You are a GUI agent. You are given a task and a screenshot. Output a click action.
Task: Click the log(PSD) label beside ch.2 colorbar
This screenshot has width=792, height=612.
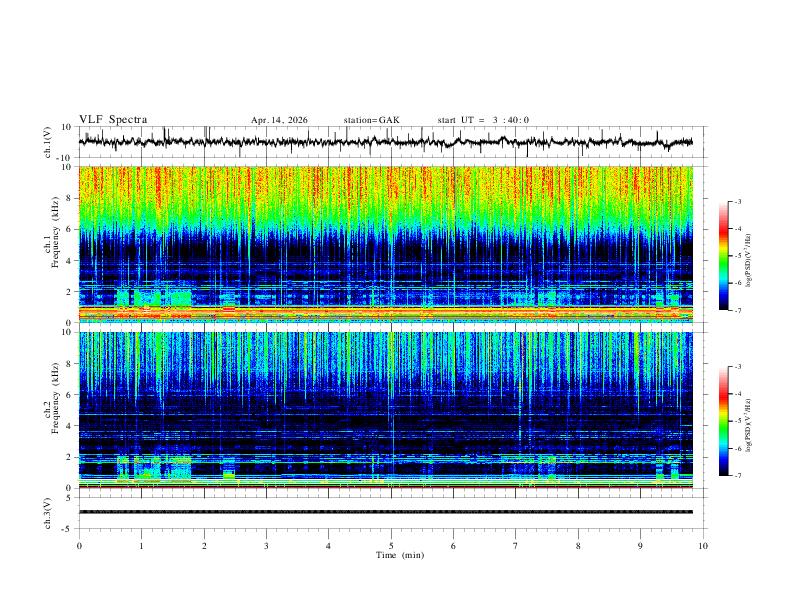749,425
